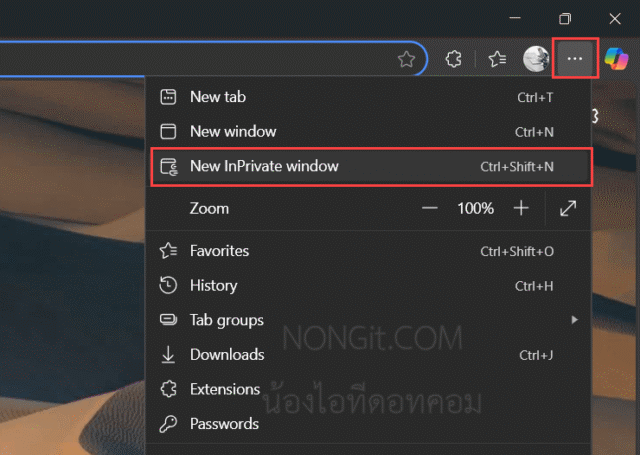The image size is (640, 455).
Task: Open Settings and more ellipsis menu
Action: click(575, 58)
